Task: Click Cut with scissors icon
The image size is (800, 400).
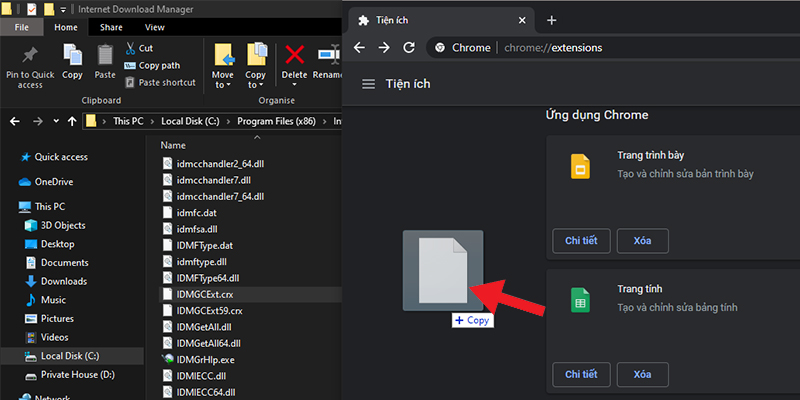Action: pyautogui.click(x=139, y=48)
